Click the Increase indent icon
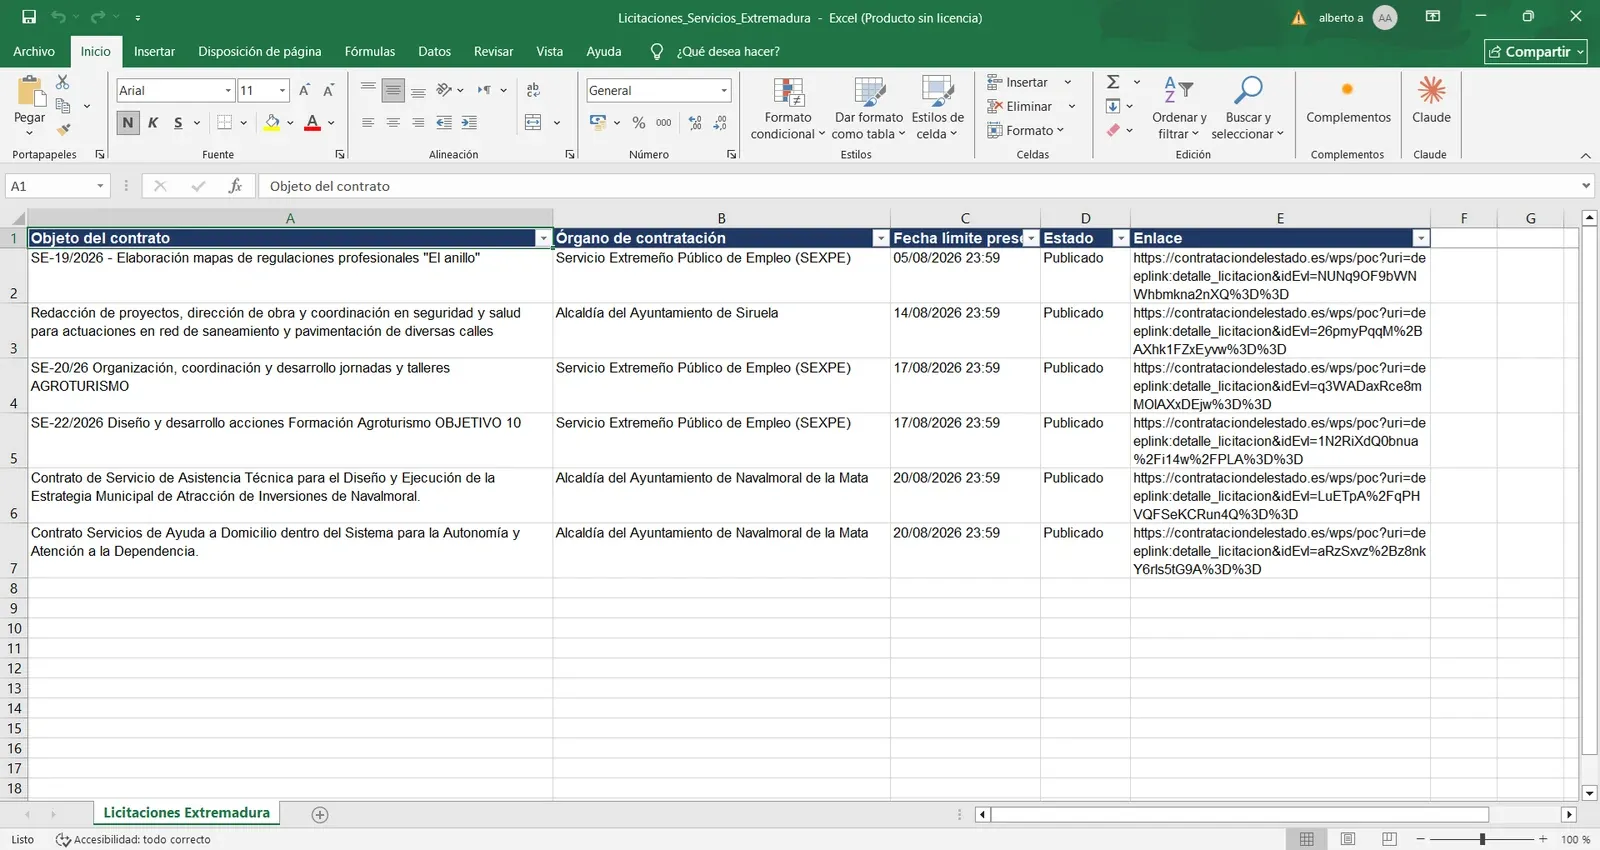 469,122
